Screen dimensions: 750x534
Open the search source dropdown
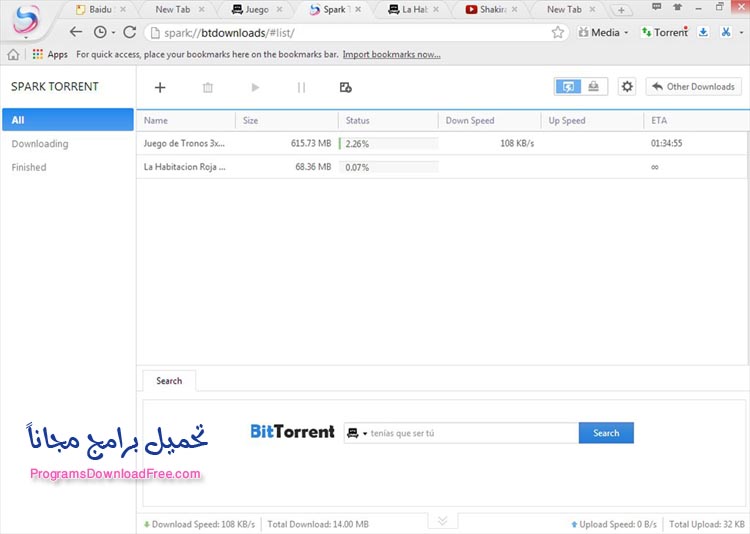357,433
